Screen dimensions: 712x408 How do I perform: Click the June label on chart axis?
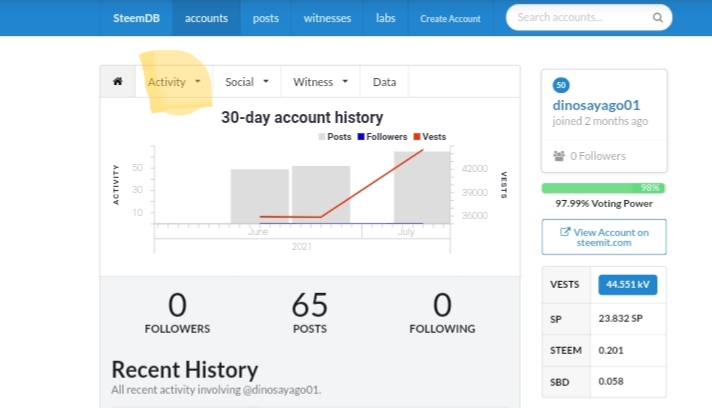click(258, 232)
